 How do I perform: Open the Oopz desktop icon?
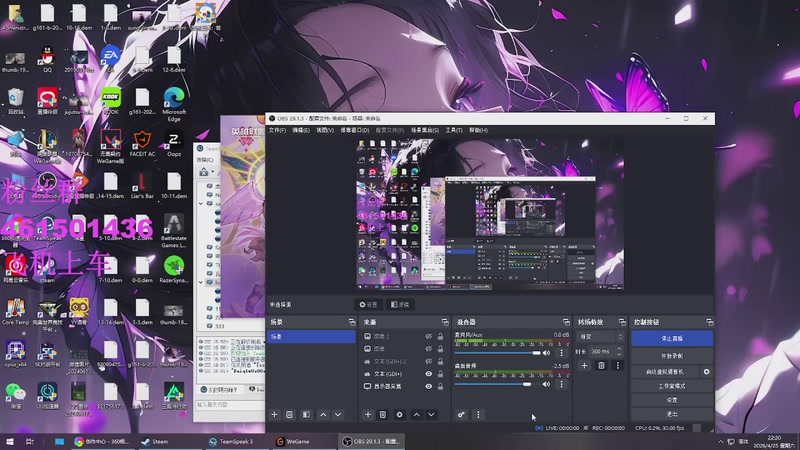point(174,144)
